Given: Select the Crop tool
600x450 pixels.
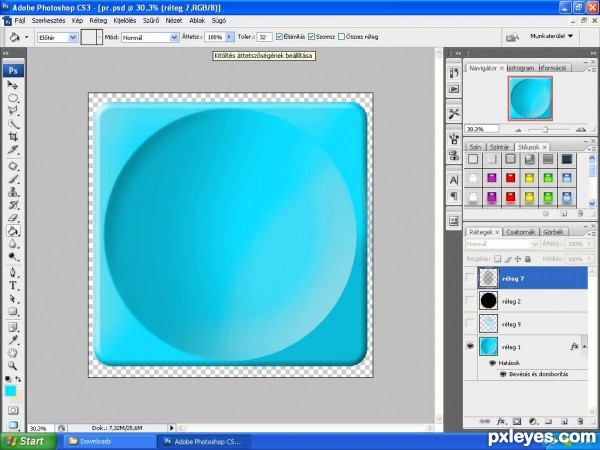Looking at the screenshot, I should coord(13,137).
